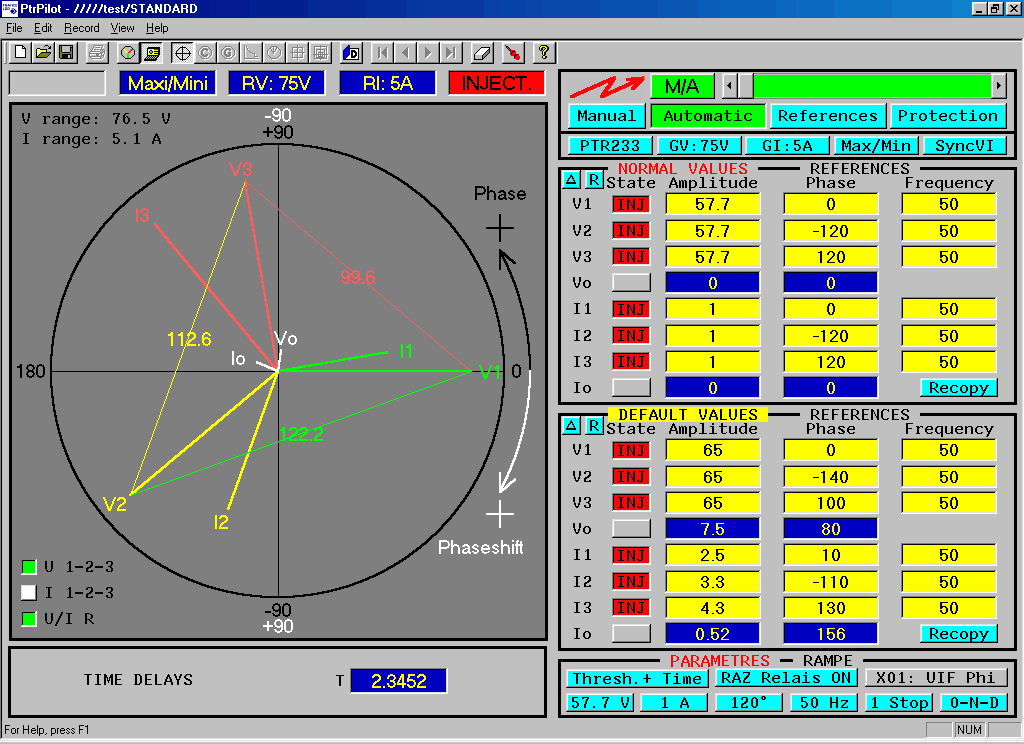1024x744 pixels.
Task: Switch to the Manual tab
Action: (607, 116)
